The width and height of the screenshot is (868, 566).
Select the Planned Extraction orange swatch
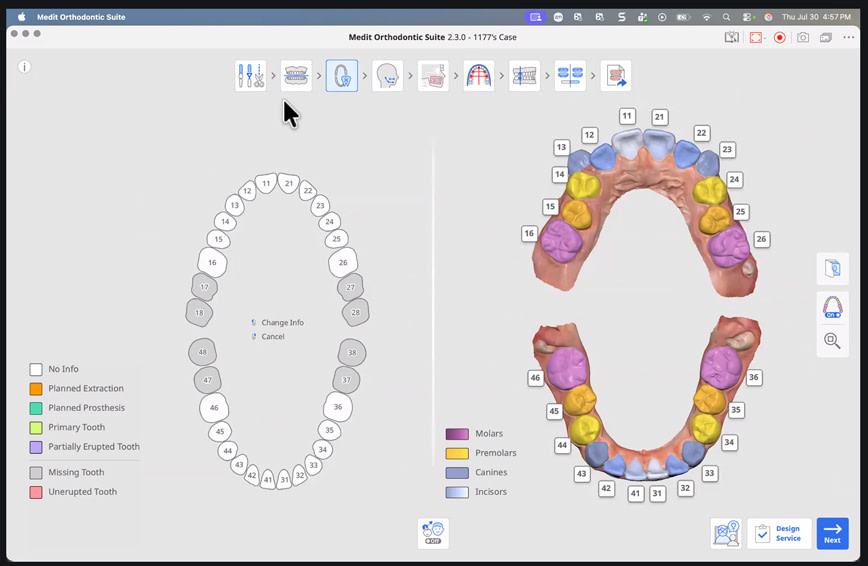[x=36, y=389]
